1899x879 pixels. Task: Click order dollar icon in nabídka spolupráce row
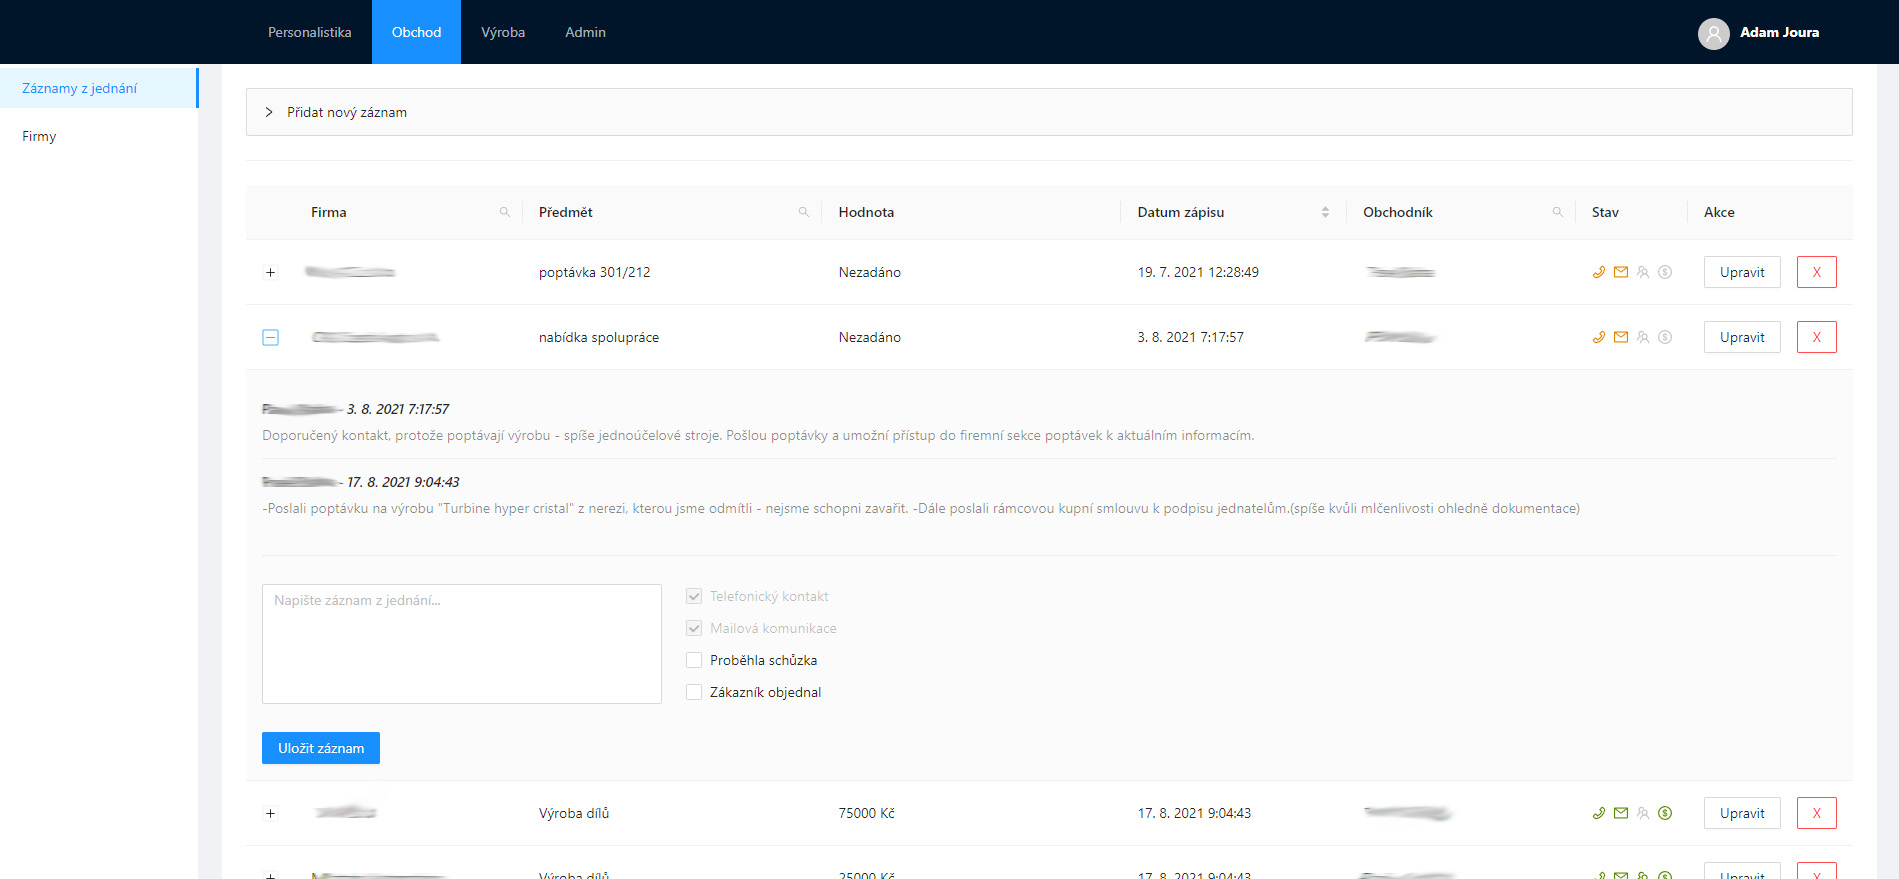(x=1665, y=337)
